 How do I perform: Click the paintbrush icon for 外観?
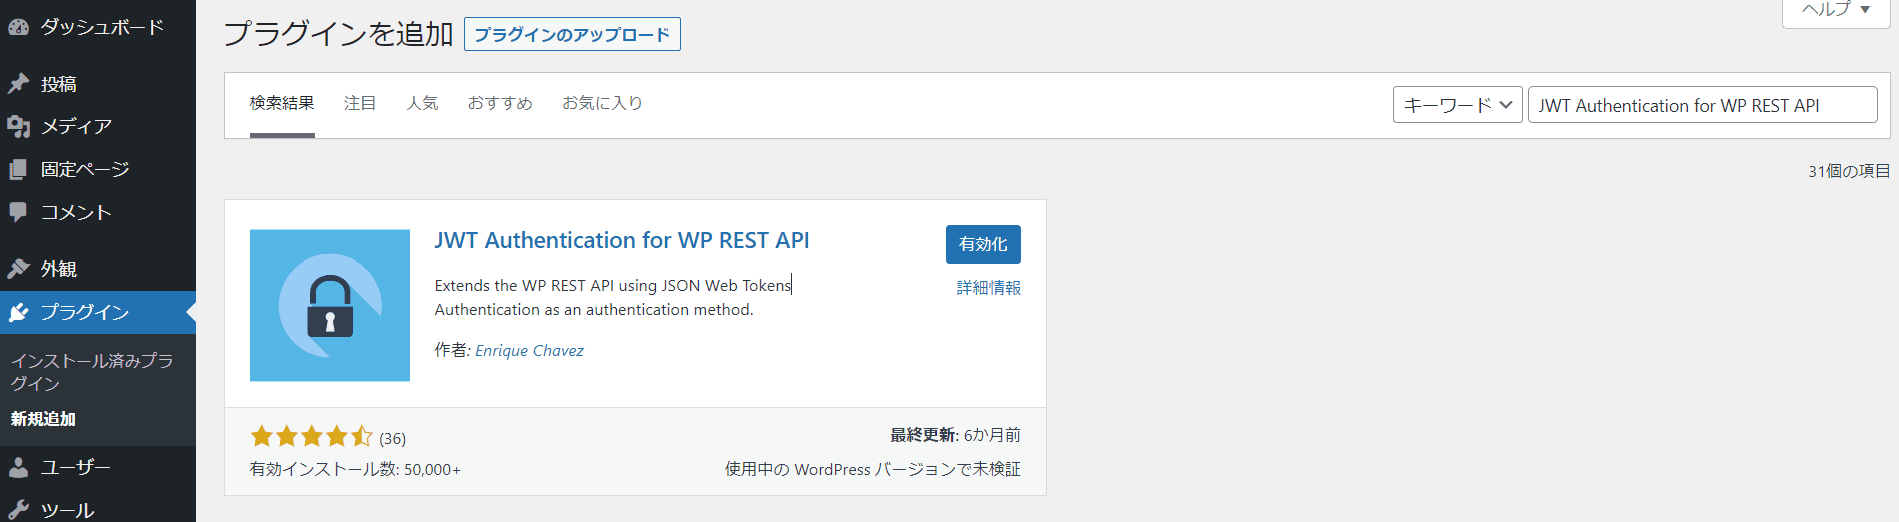pos(19,269)
